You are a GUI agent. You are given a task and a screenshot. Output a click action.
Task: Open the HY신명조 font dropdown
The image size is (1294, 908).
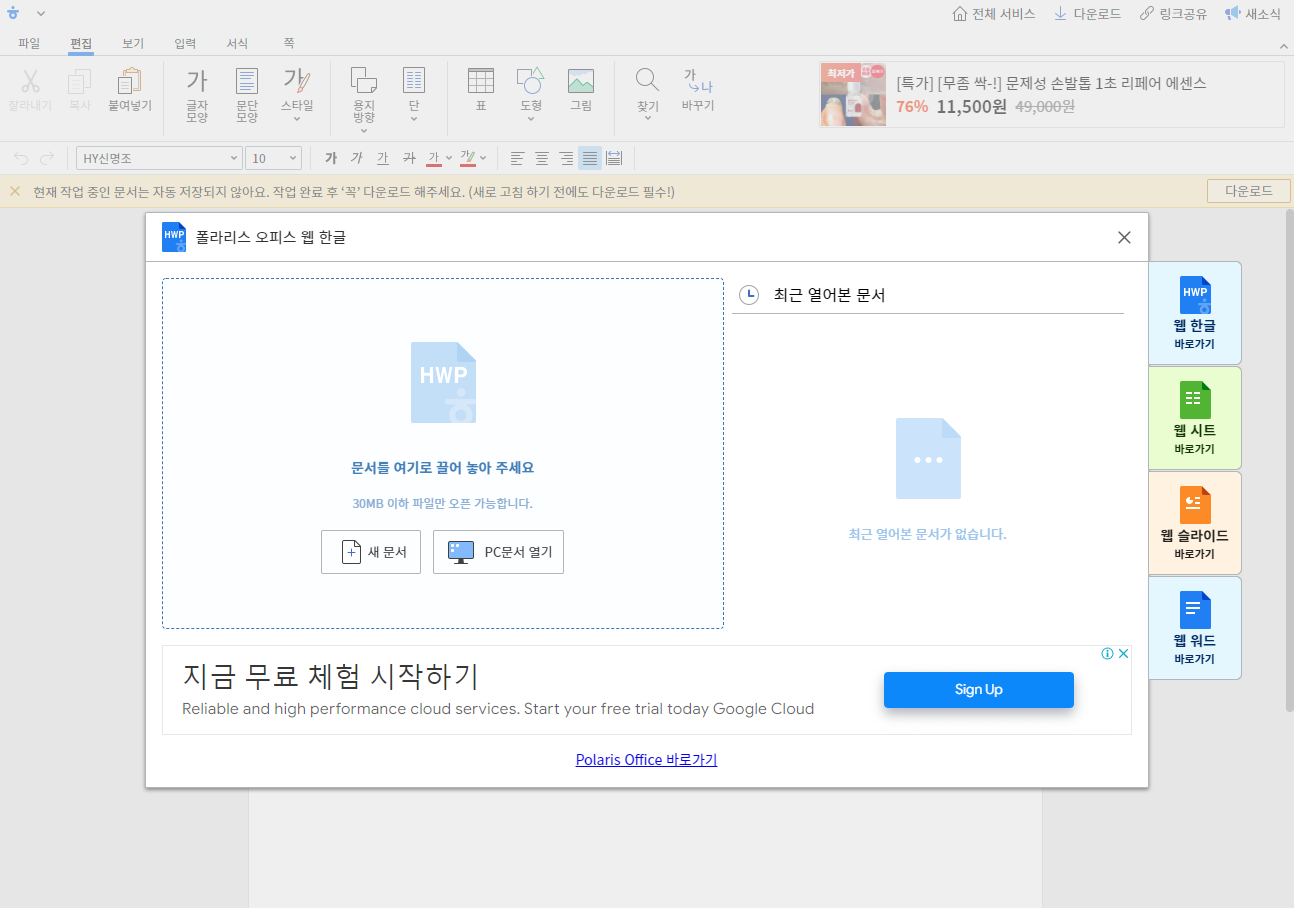pyautogui.click(x=159, y=158)
